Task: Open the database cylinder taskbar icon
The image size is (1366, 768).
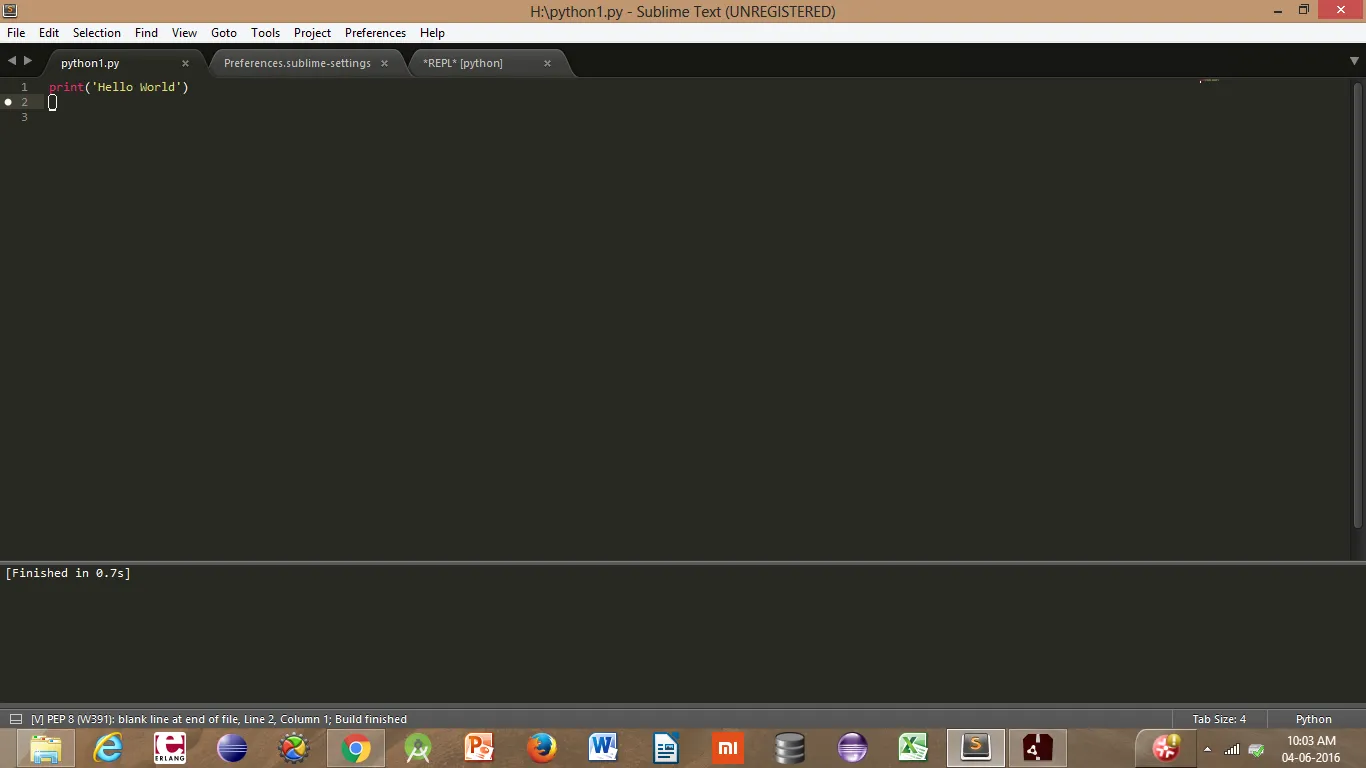Action: point(790,748)
